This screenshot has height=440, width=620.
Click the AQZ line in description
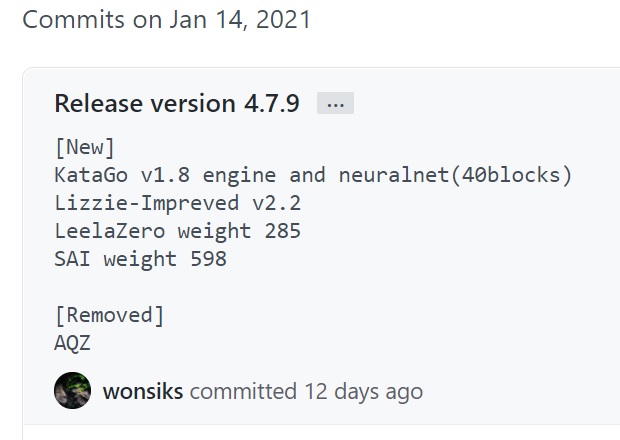[72, 343]
